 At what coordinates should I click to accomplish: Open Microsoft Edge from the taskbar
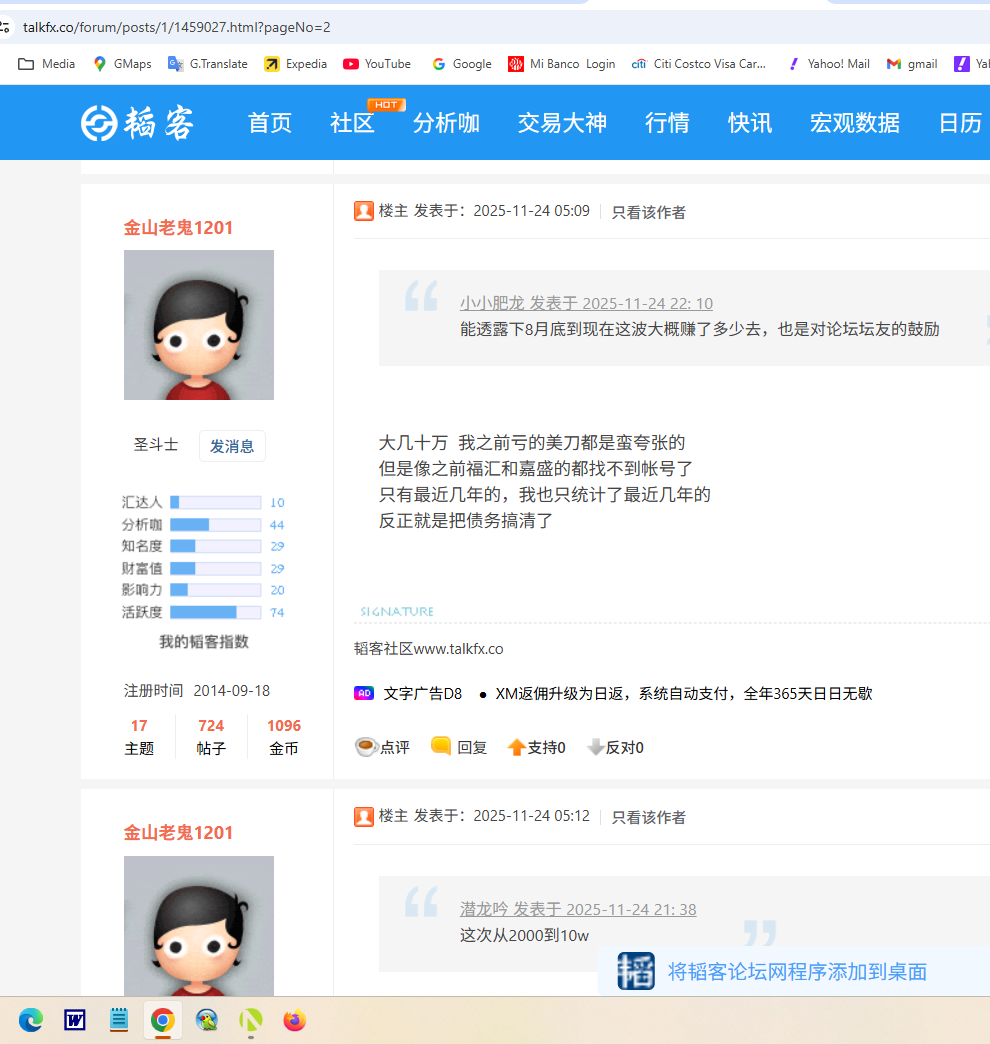[x=31, y=1020]
